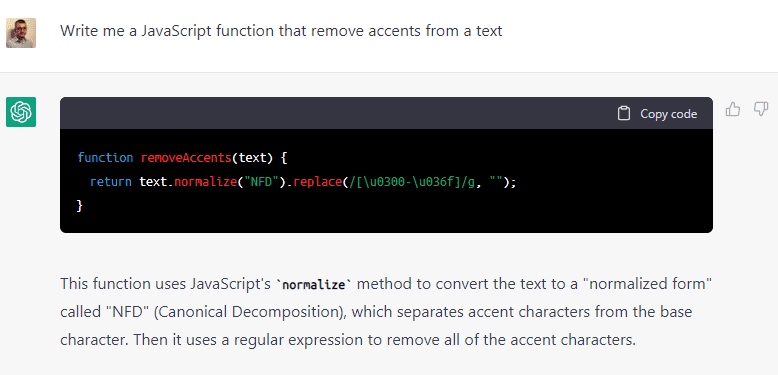Select the removeAccents function name
Image resolution: width=778 pixels, height=375 pixels.
point(186,158)
